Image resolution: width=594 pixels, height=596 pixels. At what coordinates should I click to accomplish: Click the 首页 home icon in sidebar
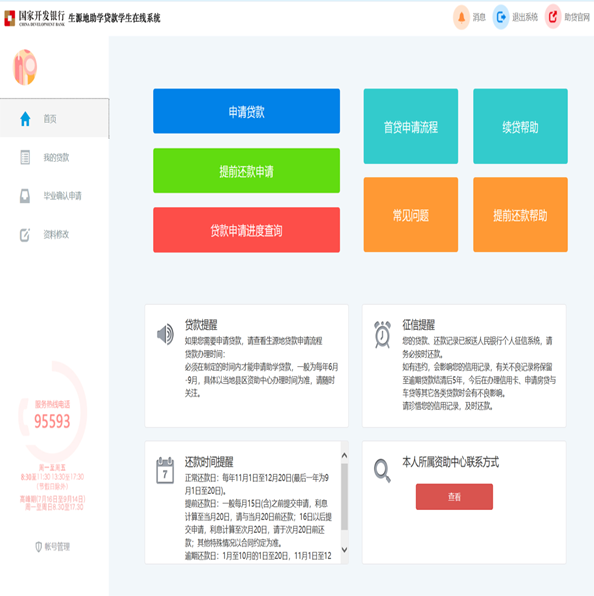(25, 119)
